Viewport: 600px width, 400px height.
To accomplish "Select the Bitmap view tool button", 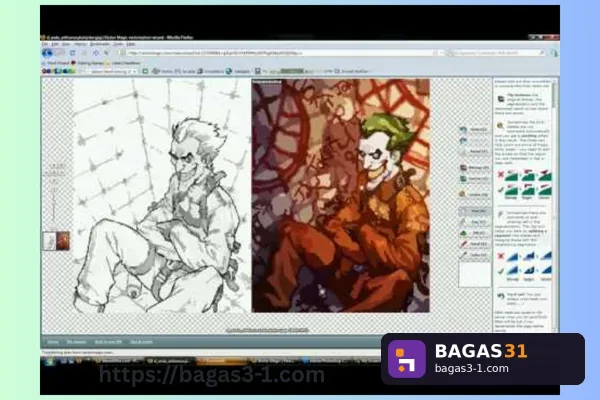I will (x=474, y=168).
